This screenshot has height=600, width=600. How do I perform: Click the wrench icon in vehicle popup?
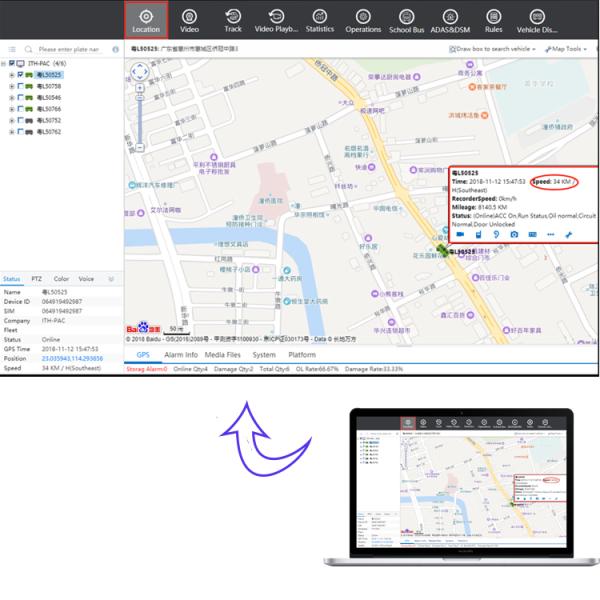pos(569,234)
